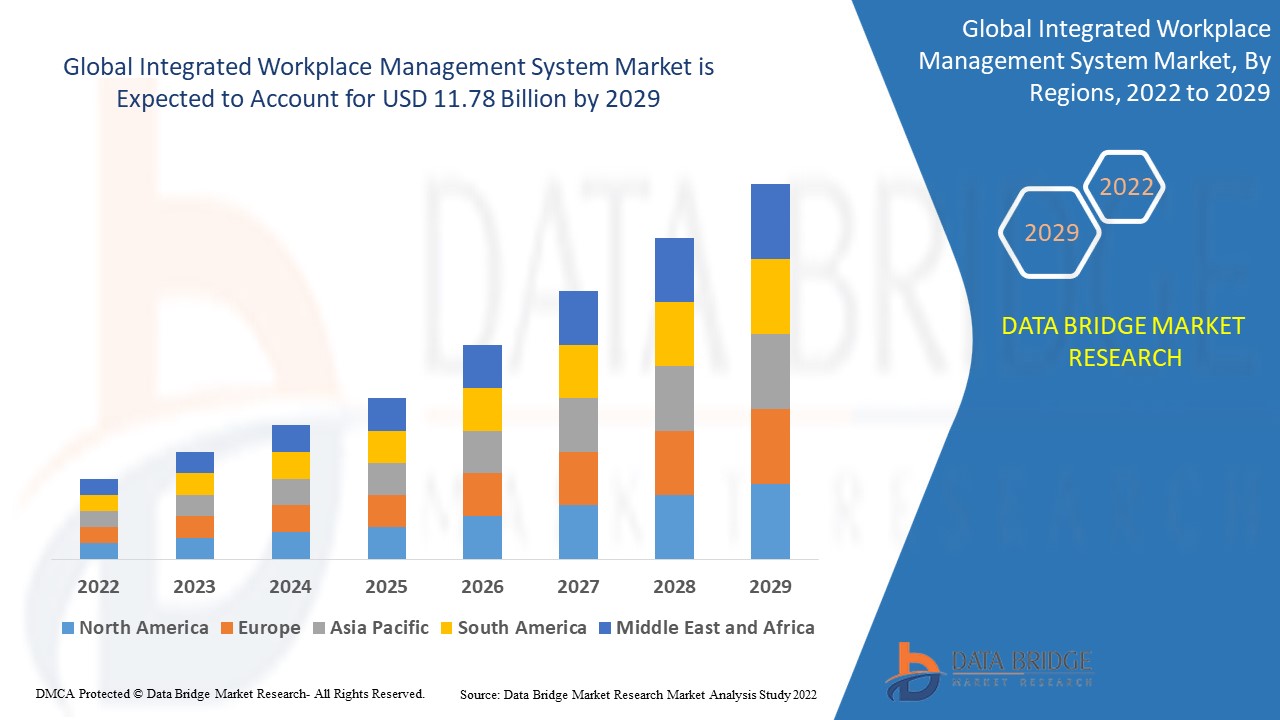1280x720 pixels.
Task: Click the 2024 bar's gray segment
Action: [x=291, y=492]
